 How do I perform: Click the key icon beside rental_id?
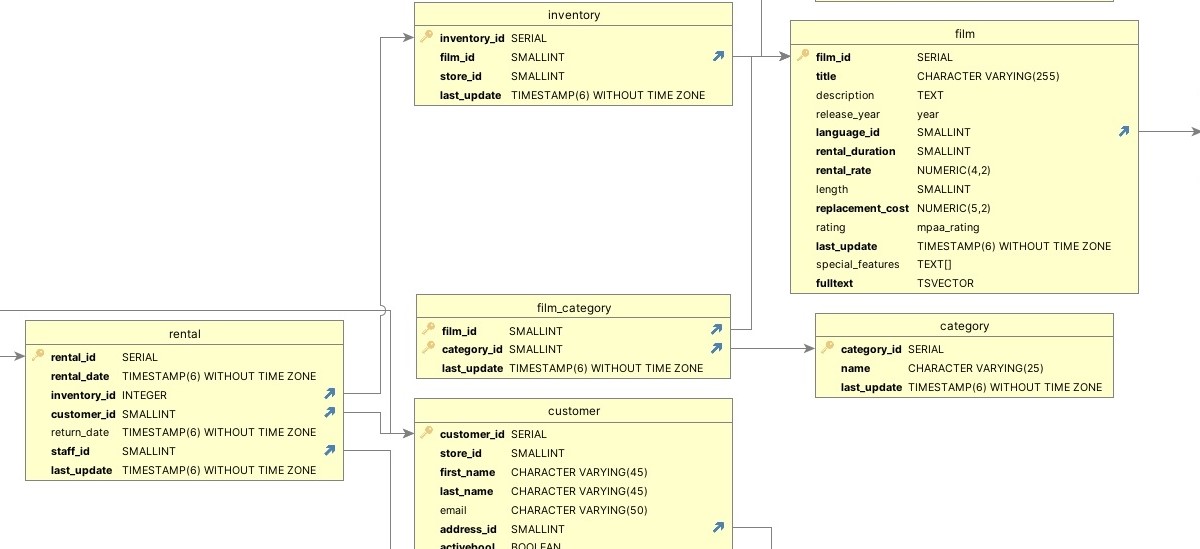38,356
